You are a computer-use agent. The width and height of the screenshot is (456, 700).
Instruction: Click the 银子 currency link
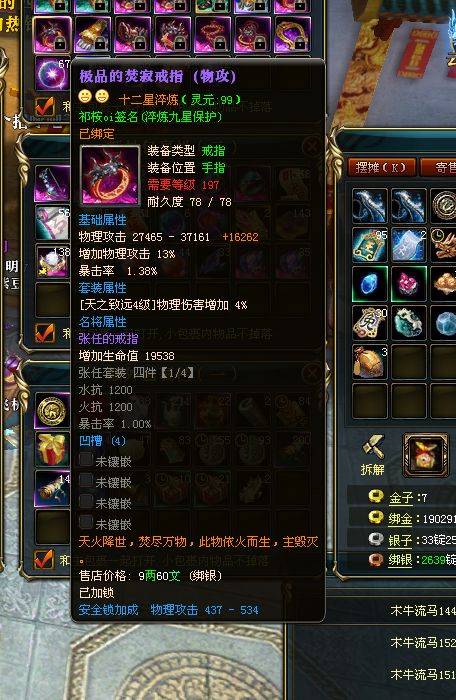pyautogui.click(x=400, y=540)
